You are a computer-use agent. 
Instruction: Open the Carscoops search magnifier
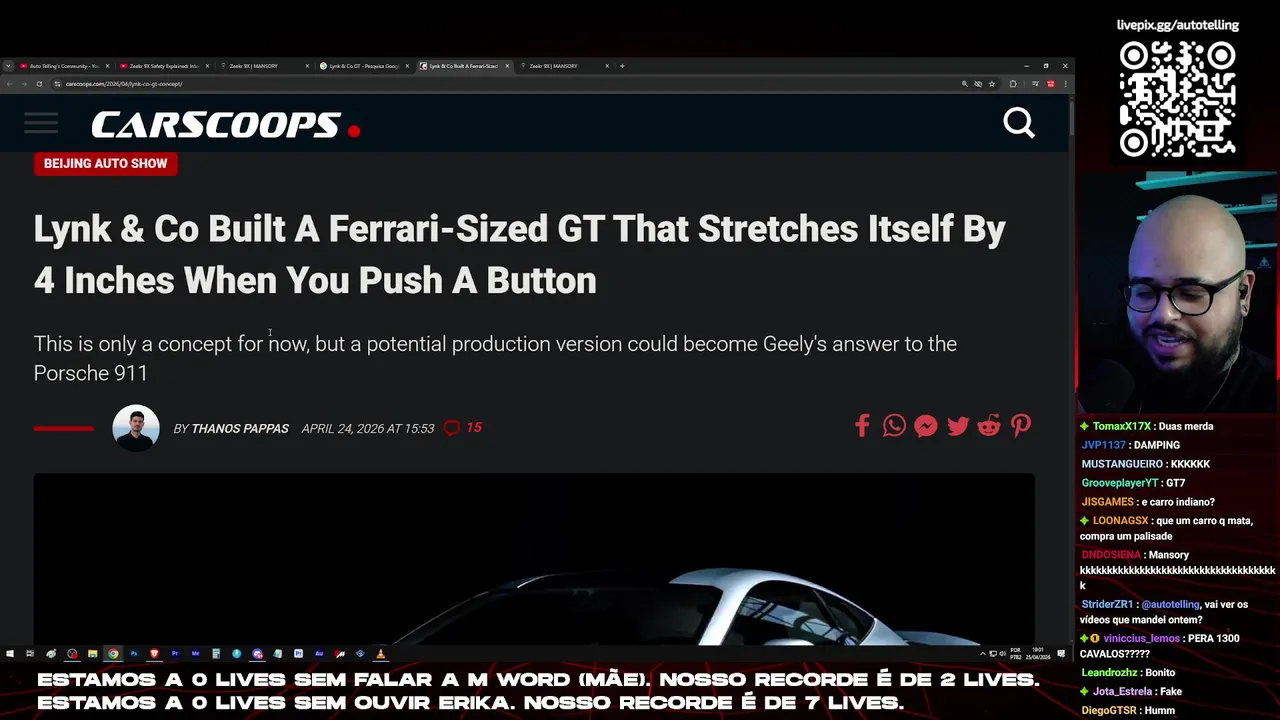(x=1019, y=123)
